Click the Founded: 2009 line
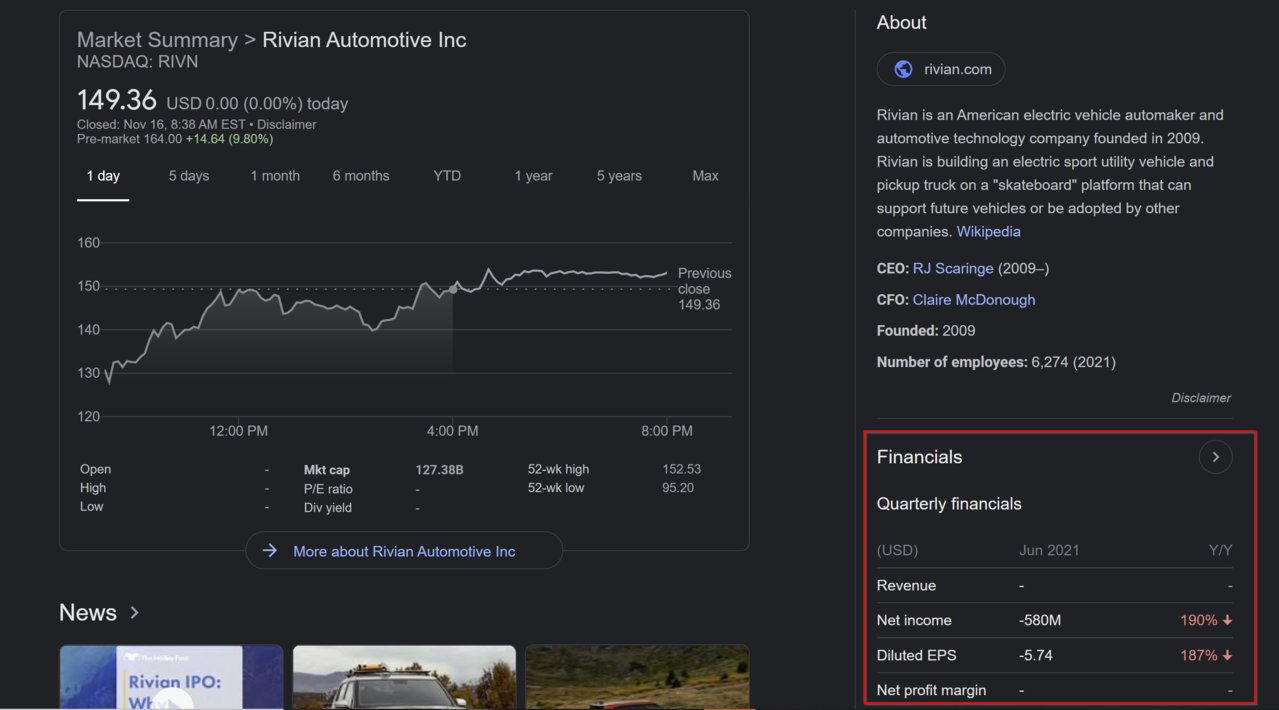Image resolution: width=1279 pixels, height=710 pixels. [926, 331]
